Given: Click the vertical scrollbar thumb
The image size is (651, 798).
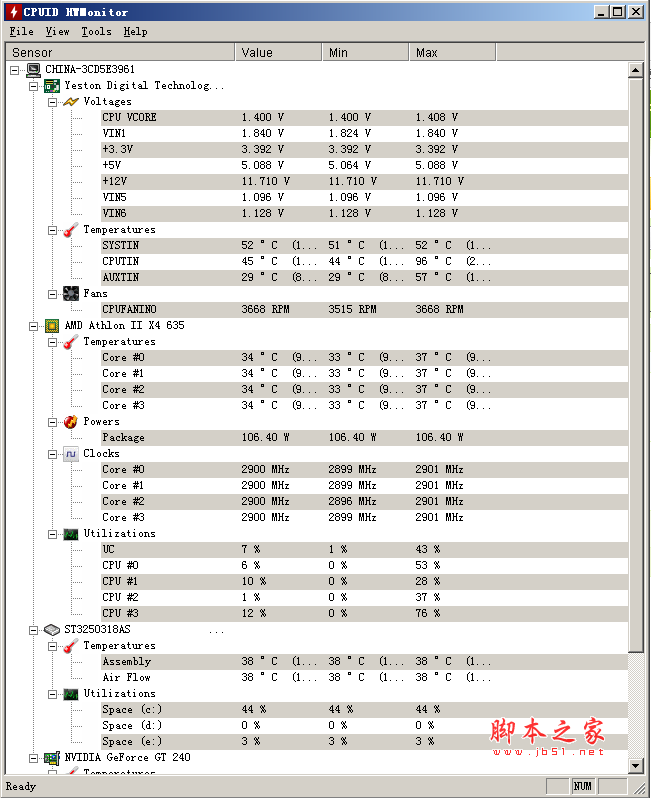Looking at the screenshot, I should 636,365.
